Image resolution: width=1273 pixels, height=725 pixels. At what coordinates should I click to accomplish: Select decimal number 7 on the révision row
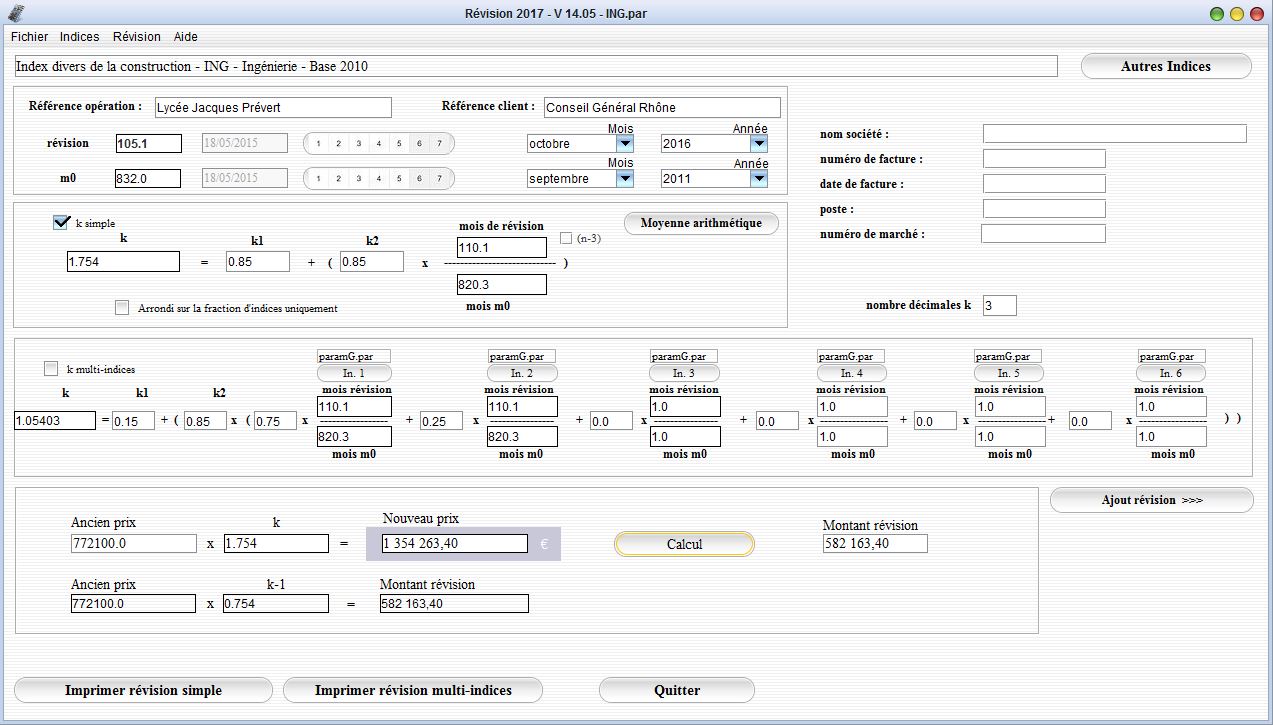click(x=439, y=144)
